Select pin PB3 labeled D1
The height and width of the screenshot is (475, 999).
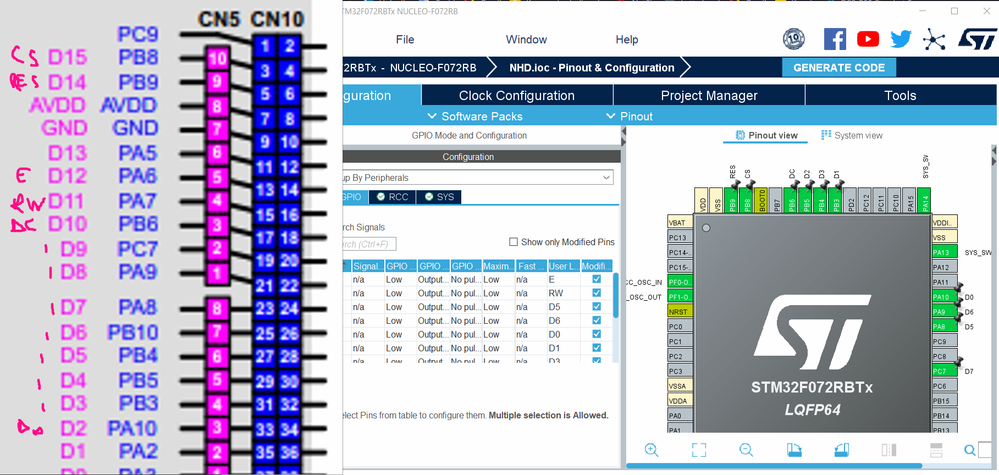[x=835, y=202]
